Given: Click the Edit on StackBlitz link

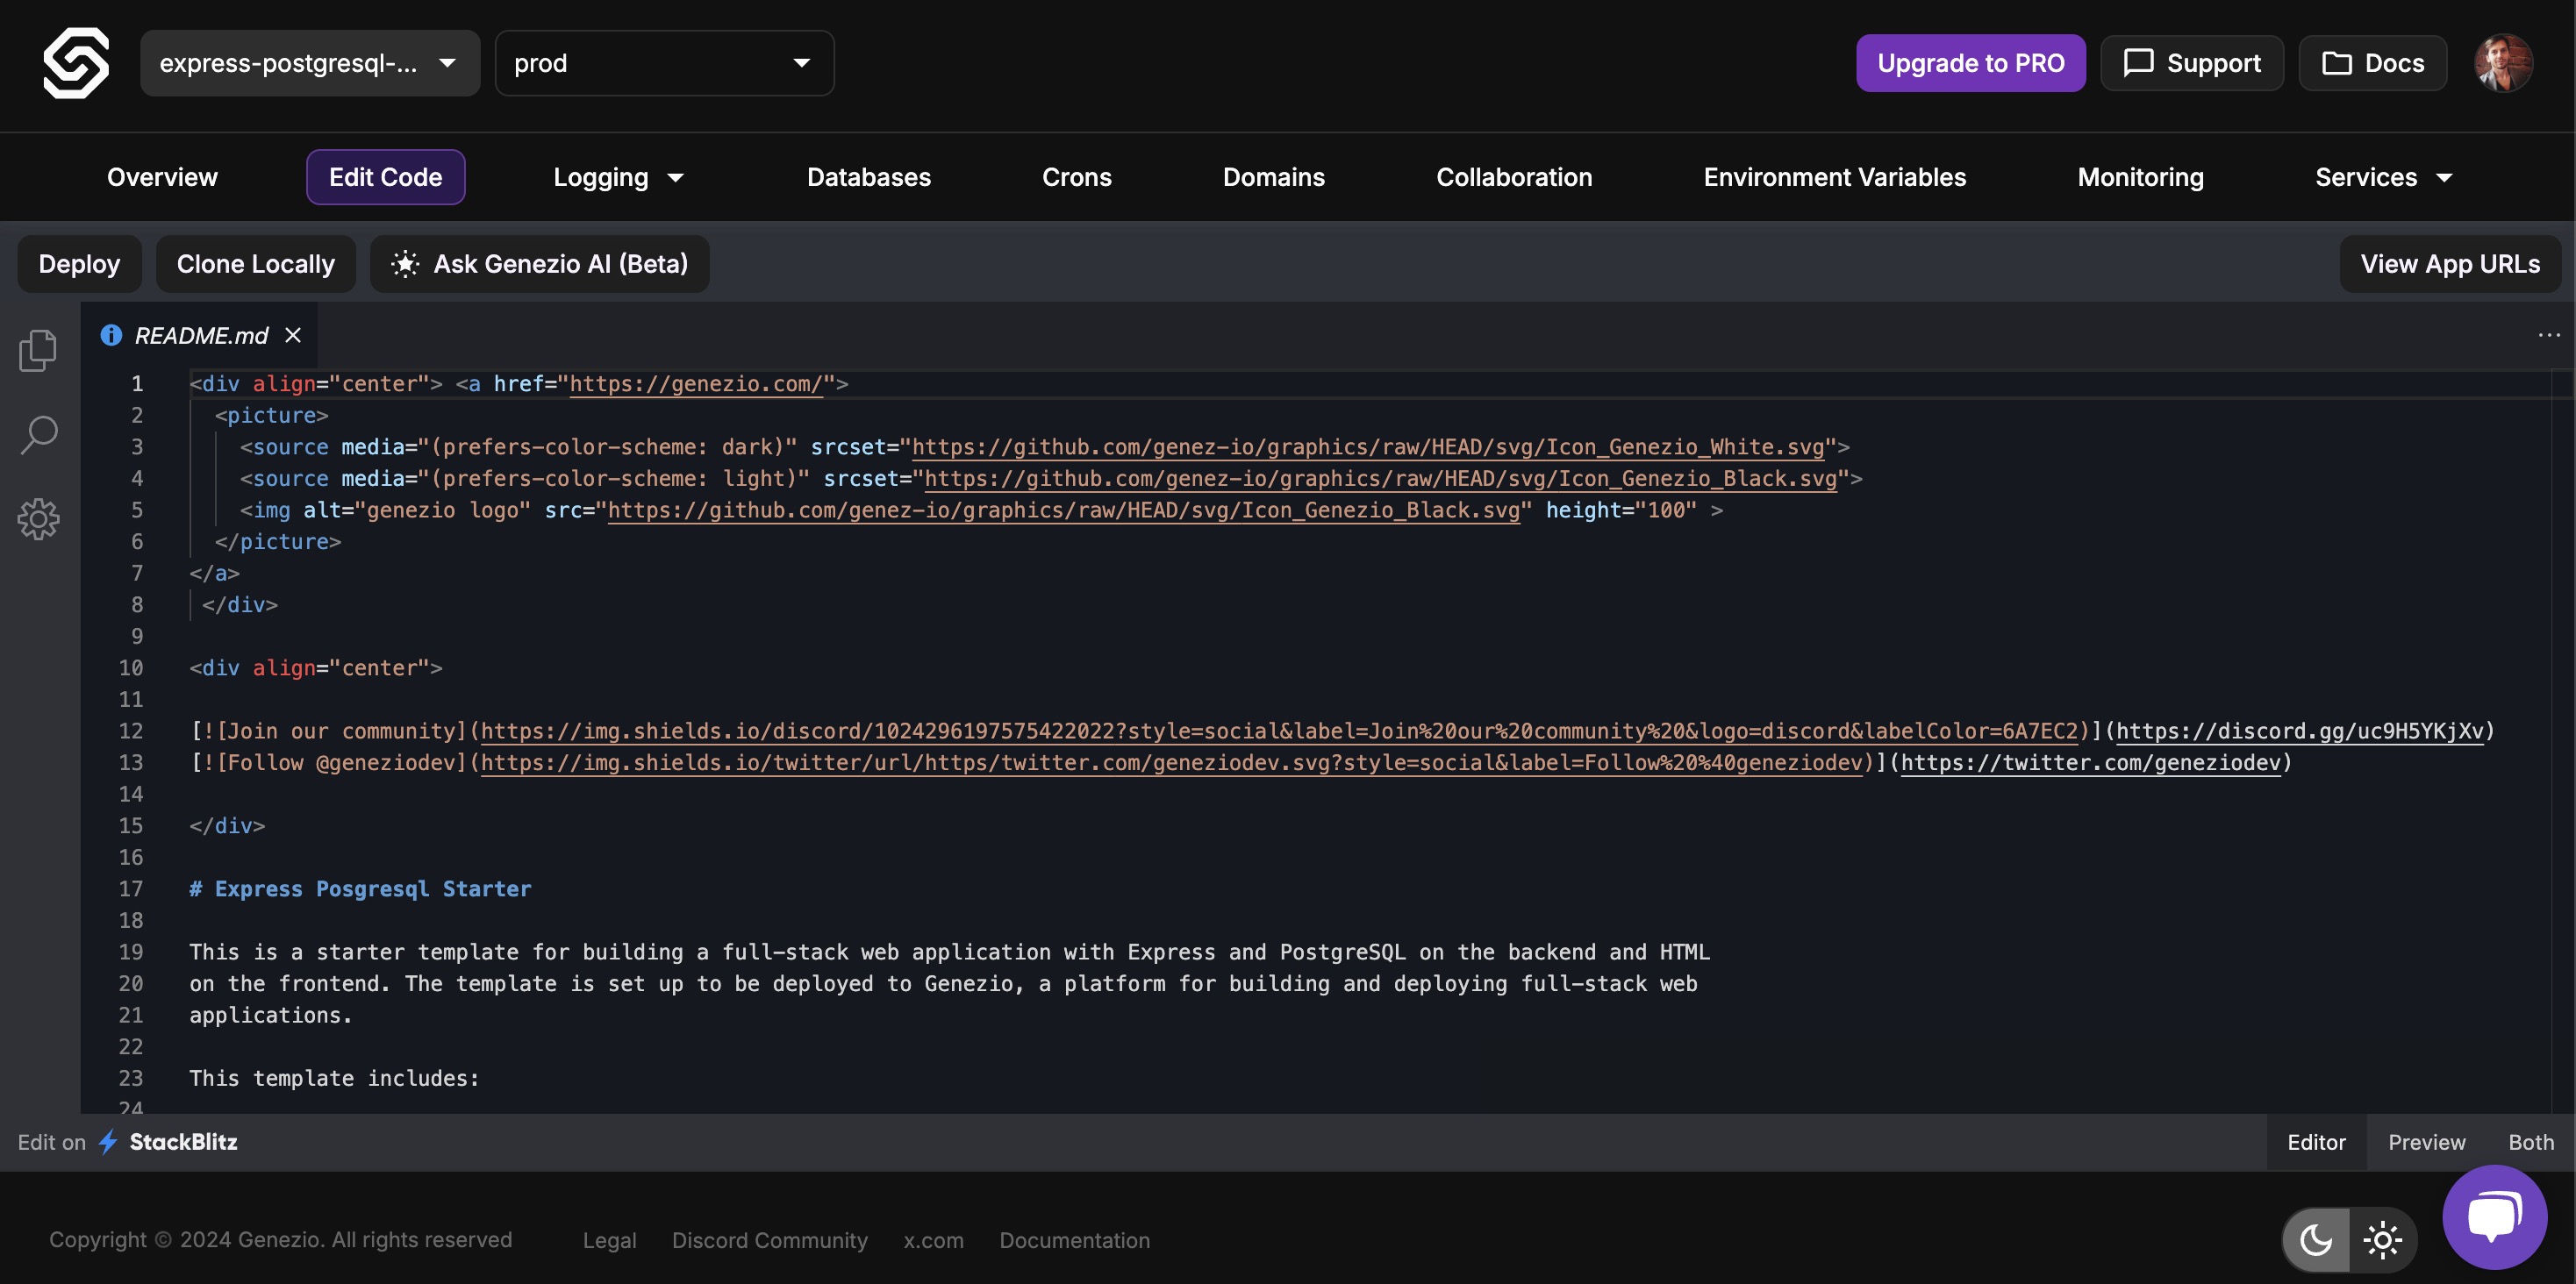Looking at the screenshot, I should tap(128, 1142).
